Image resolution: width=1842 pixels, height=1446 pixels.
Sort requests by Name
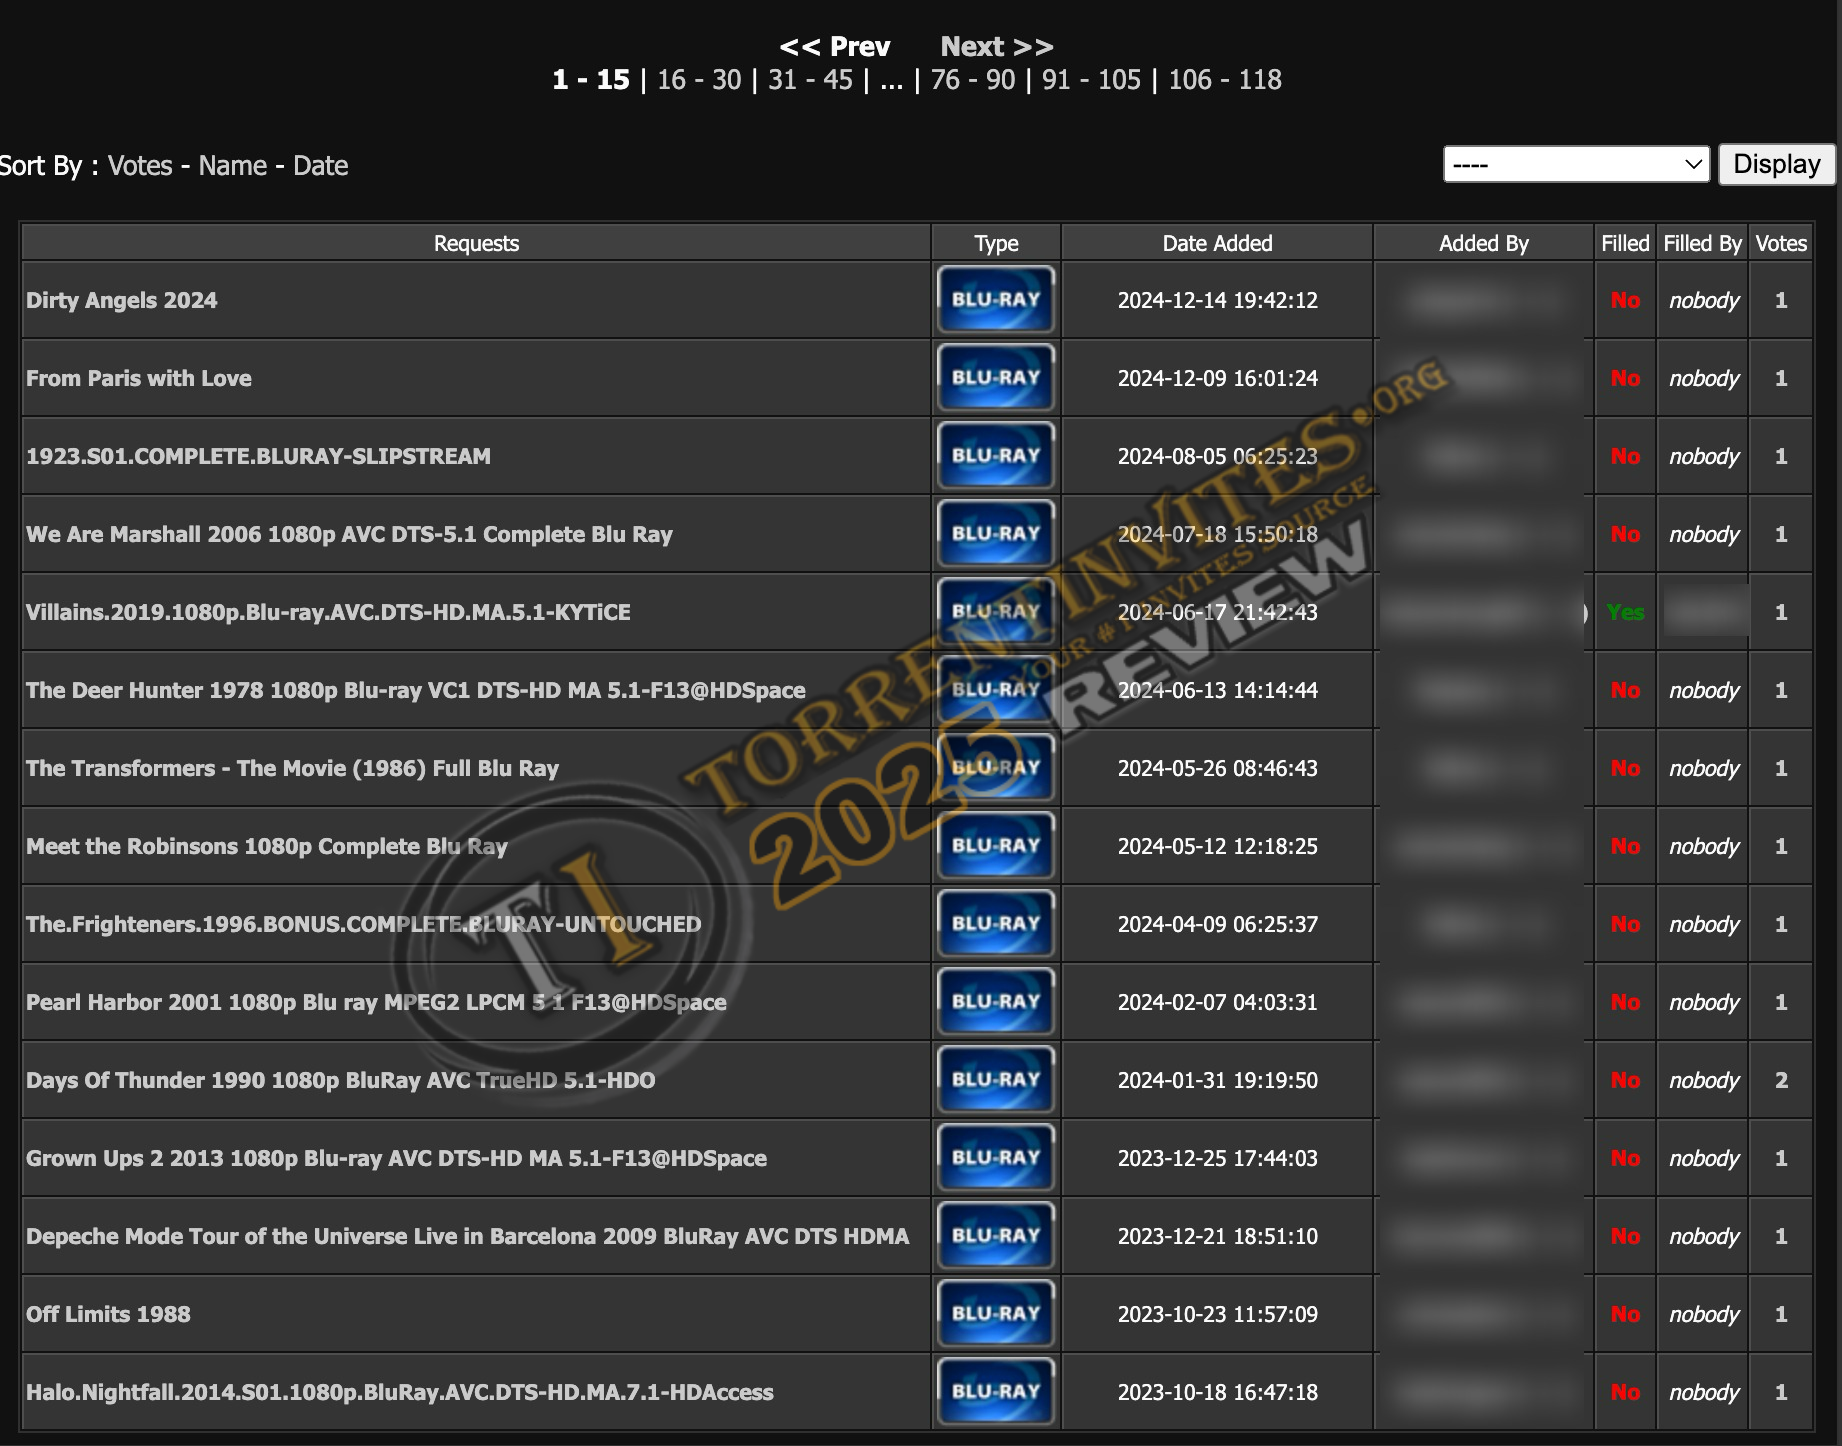point(232,166)
